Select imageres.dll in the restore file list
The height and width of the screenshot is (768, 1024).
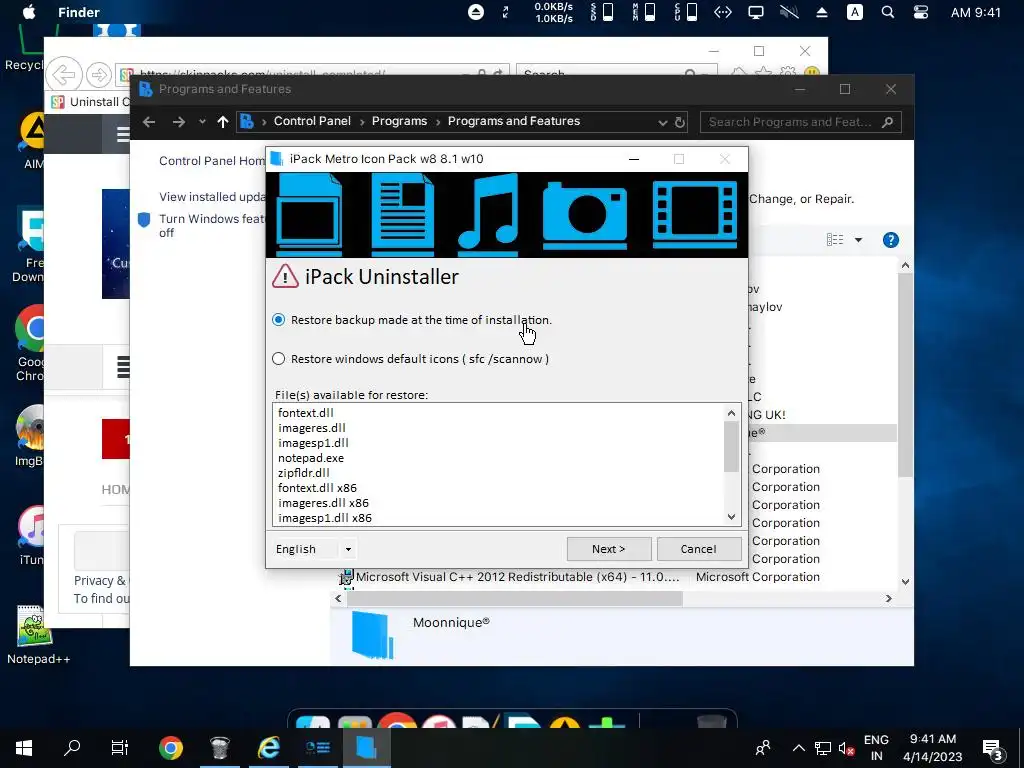[312, 428]
